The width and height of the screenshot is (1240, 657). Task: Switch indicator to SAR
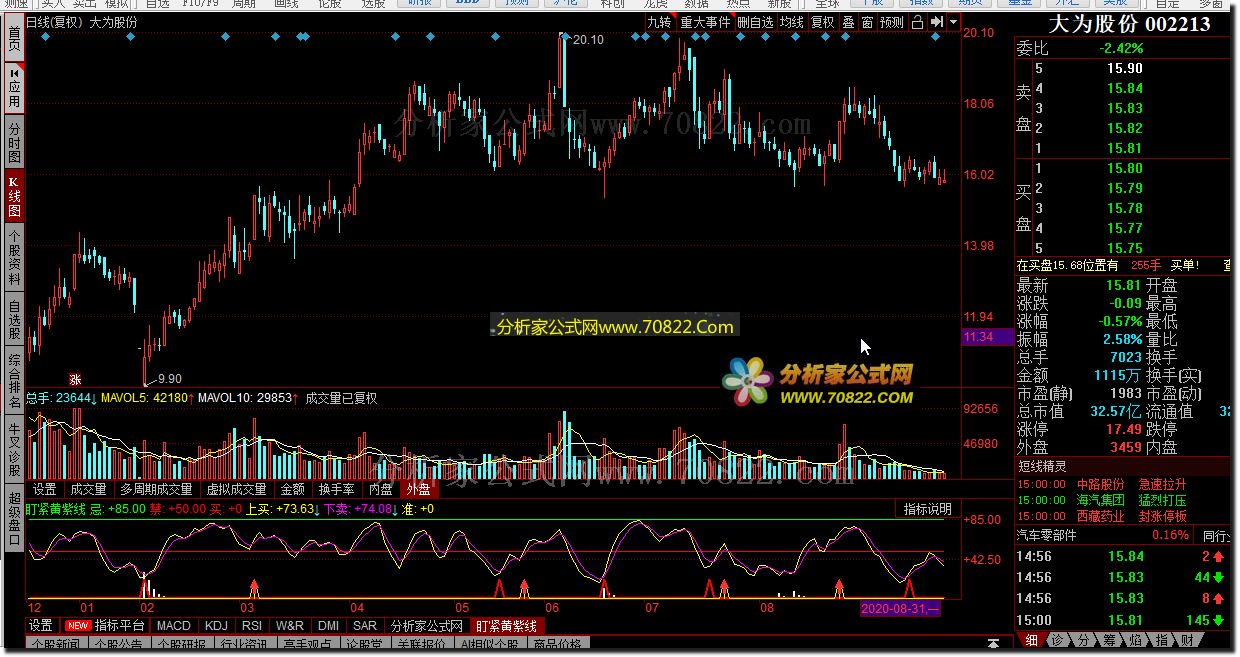365,626
